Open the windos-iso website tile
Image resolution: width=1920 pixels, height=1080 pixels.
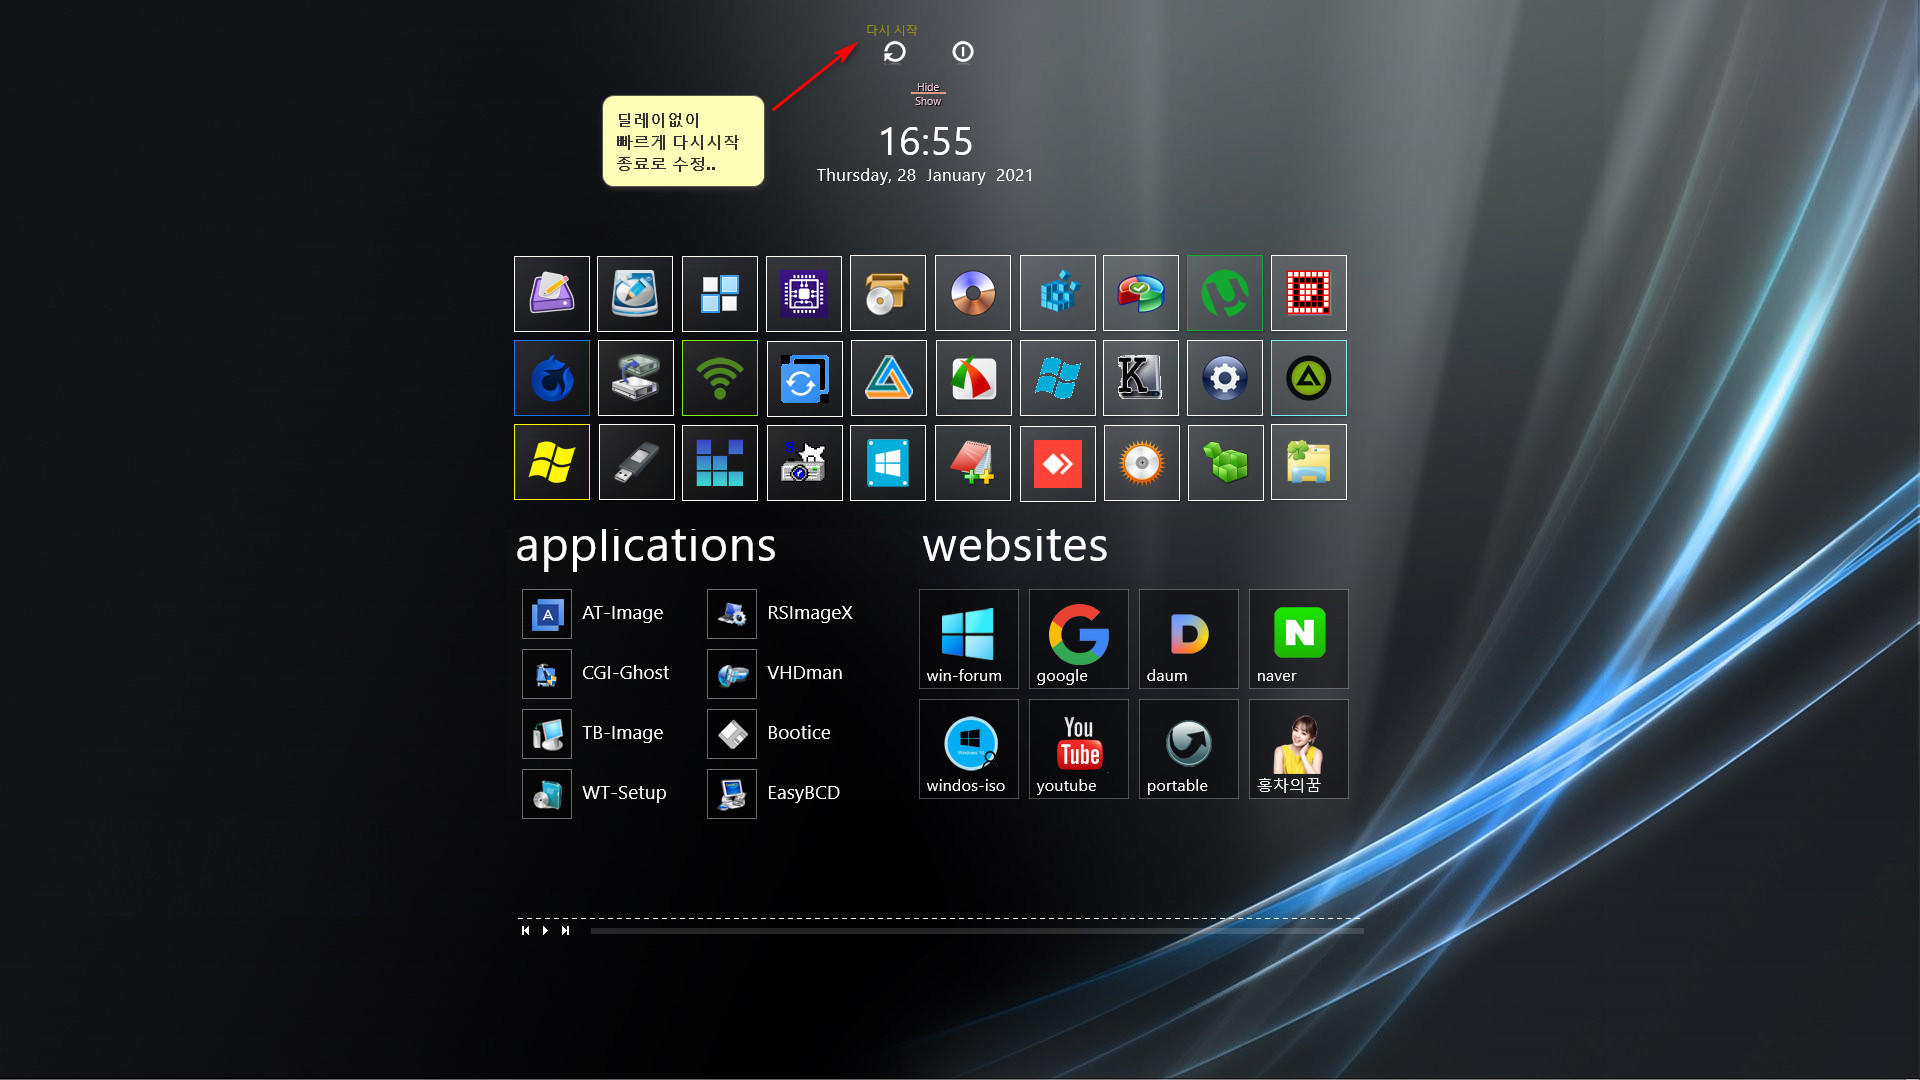(969, 749)
